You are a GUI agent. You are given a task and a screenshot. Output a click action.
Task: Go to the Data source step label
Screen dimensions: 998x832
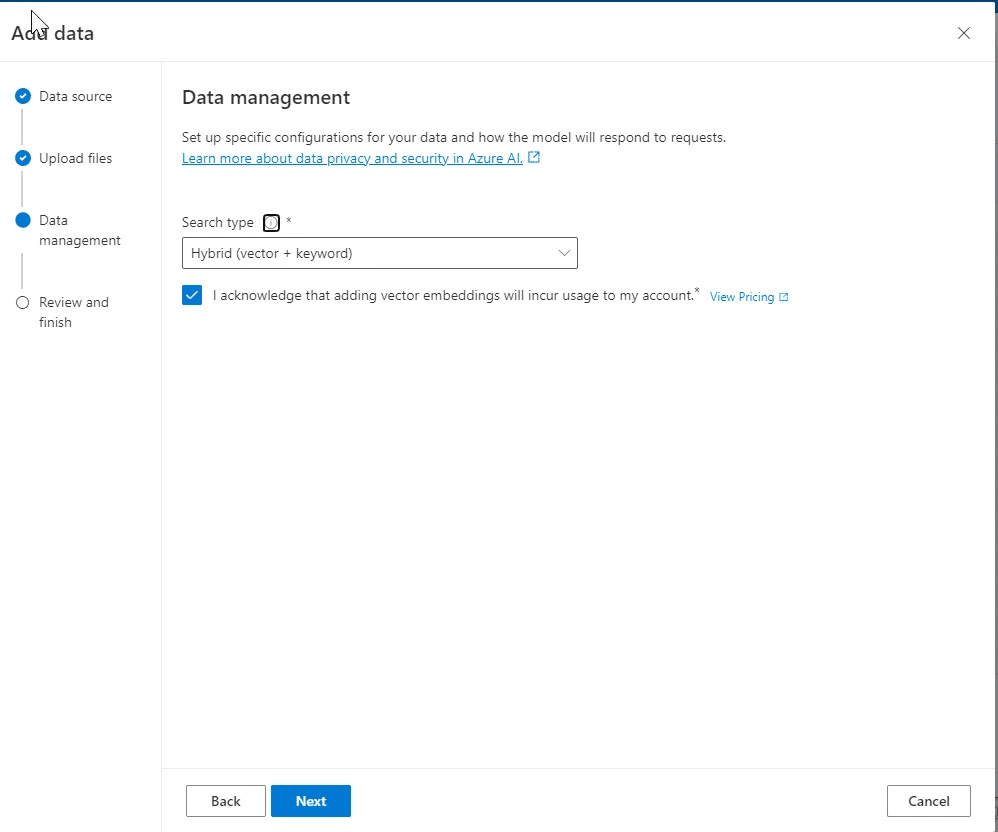(75, 97)
